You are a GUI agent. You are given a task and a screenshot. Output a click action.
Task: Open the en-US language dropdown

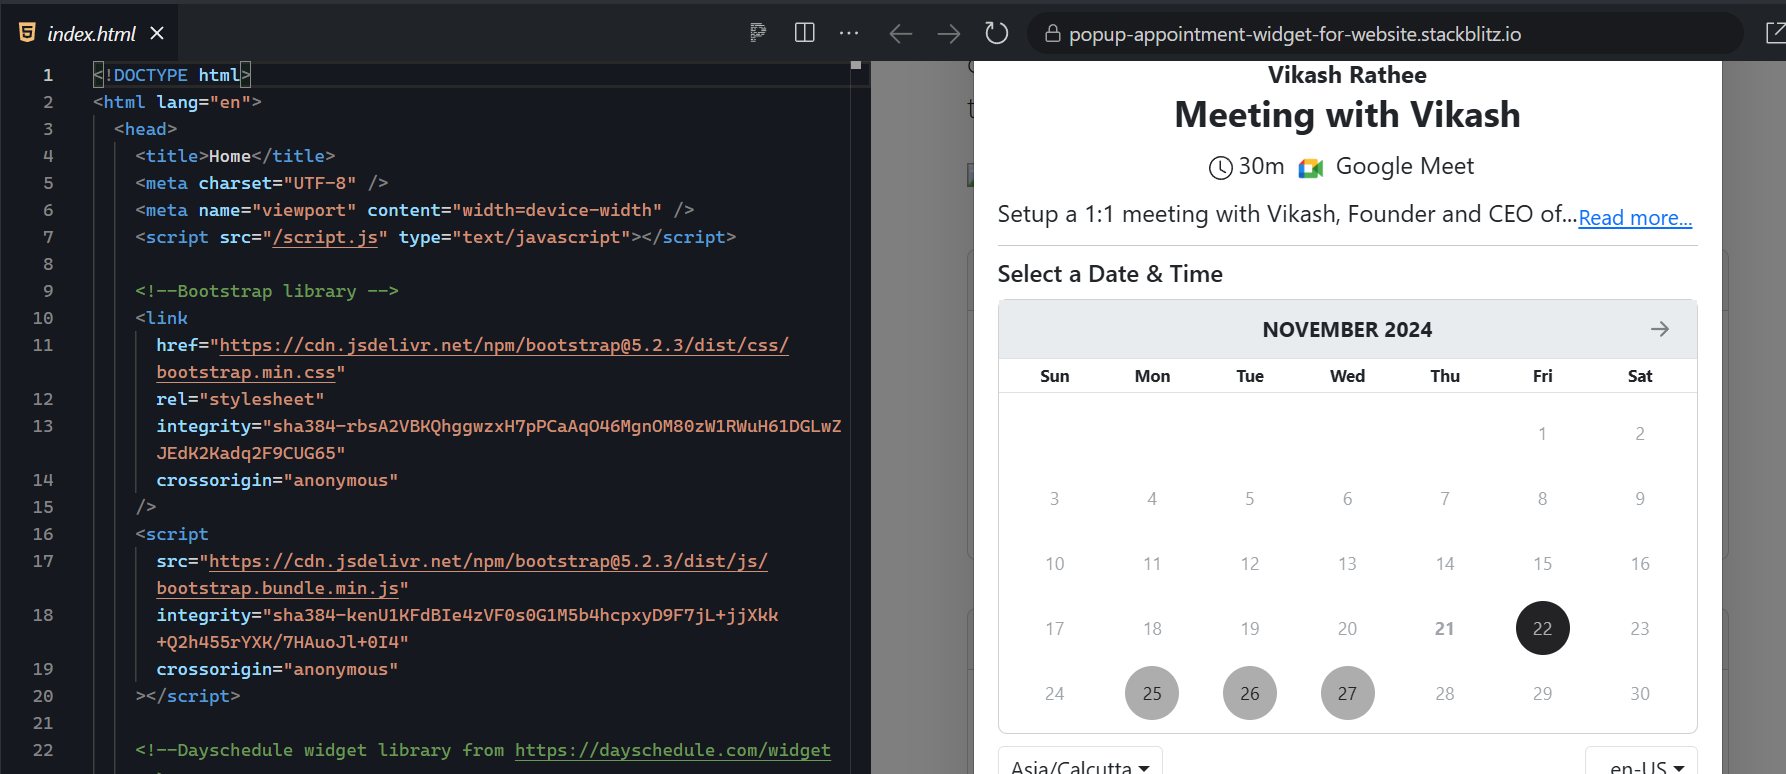(x=1641, y=764)
